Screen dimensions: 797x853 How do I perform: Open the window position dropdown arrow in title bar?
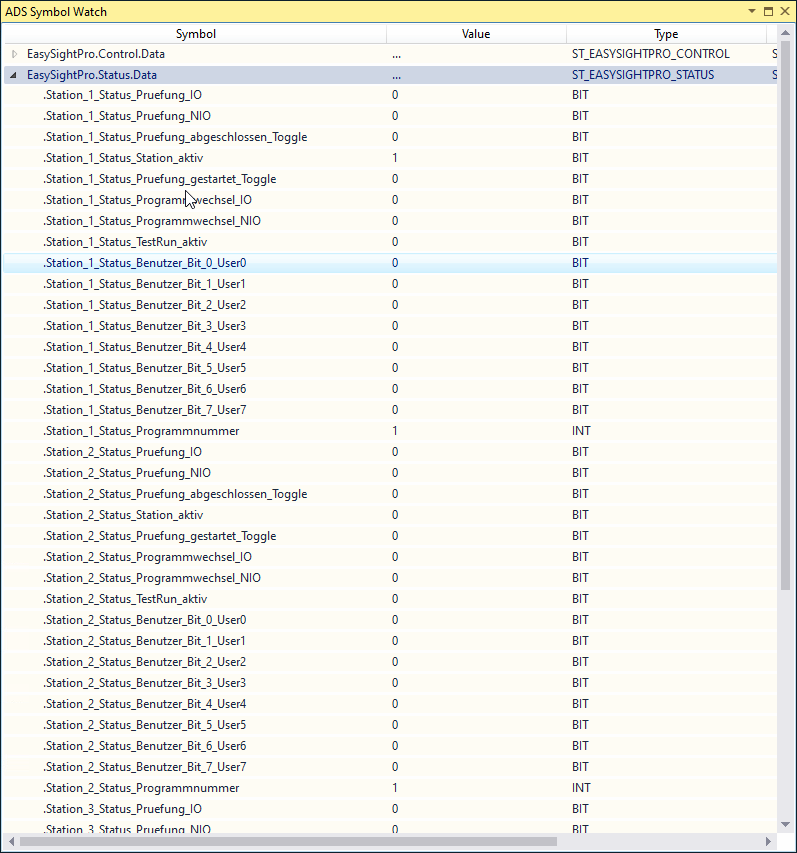point(751,12)
